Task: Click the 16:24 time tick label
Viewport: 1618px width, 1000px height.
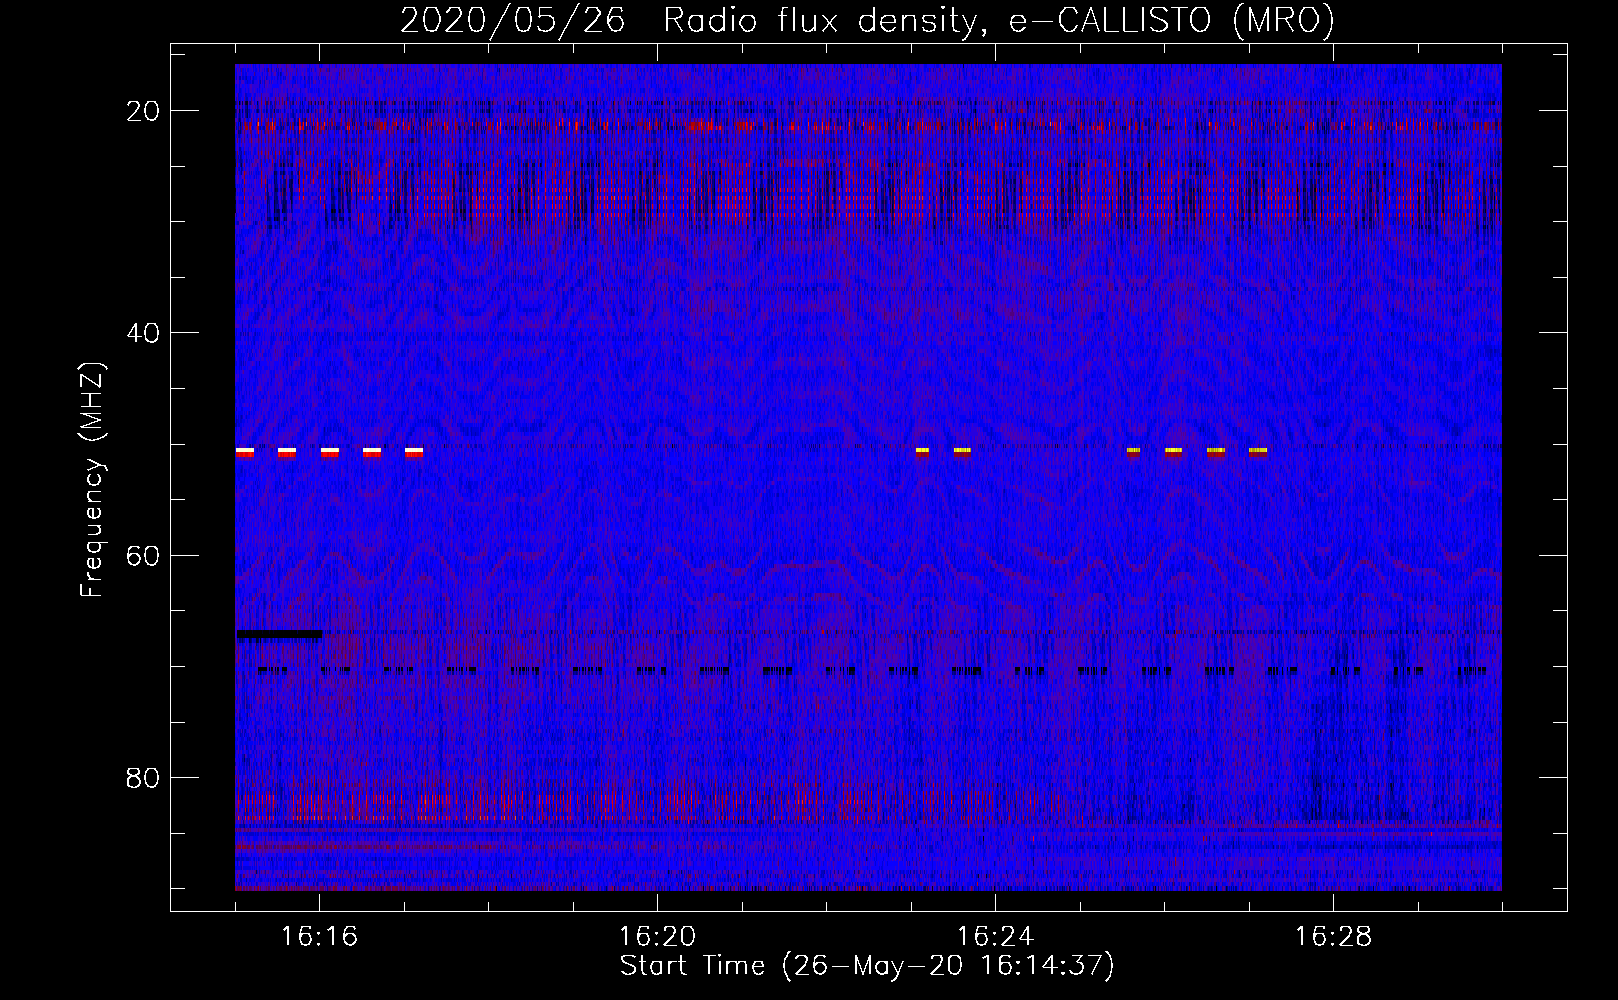Action: (995, 936)
